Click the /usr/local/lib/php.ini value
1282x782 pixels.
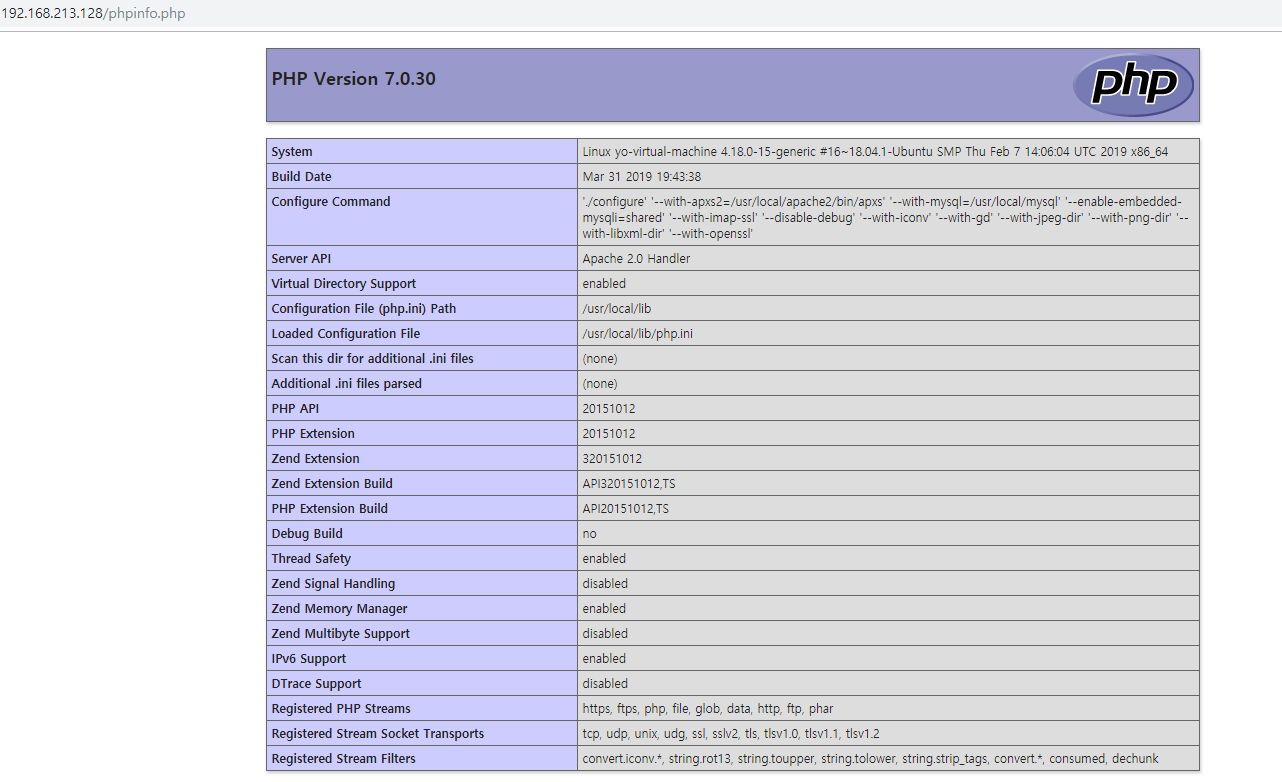coord(637,334)
